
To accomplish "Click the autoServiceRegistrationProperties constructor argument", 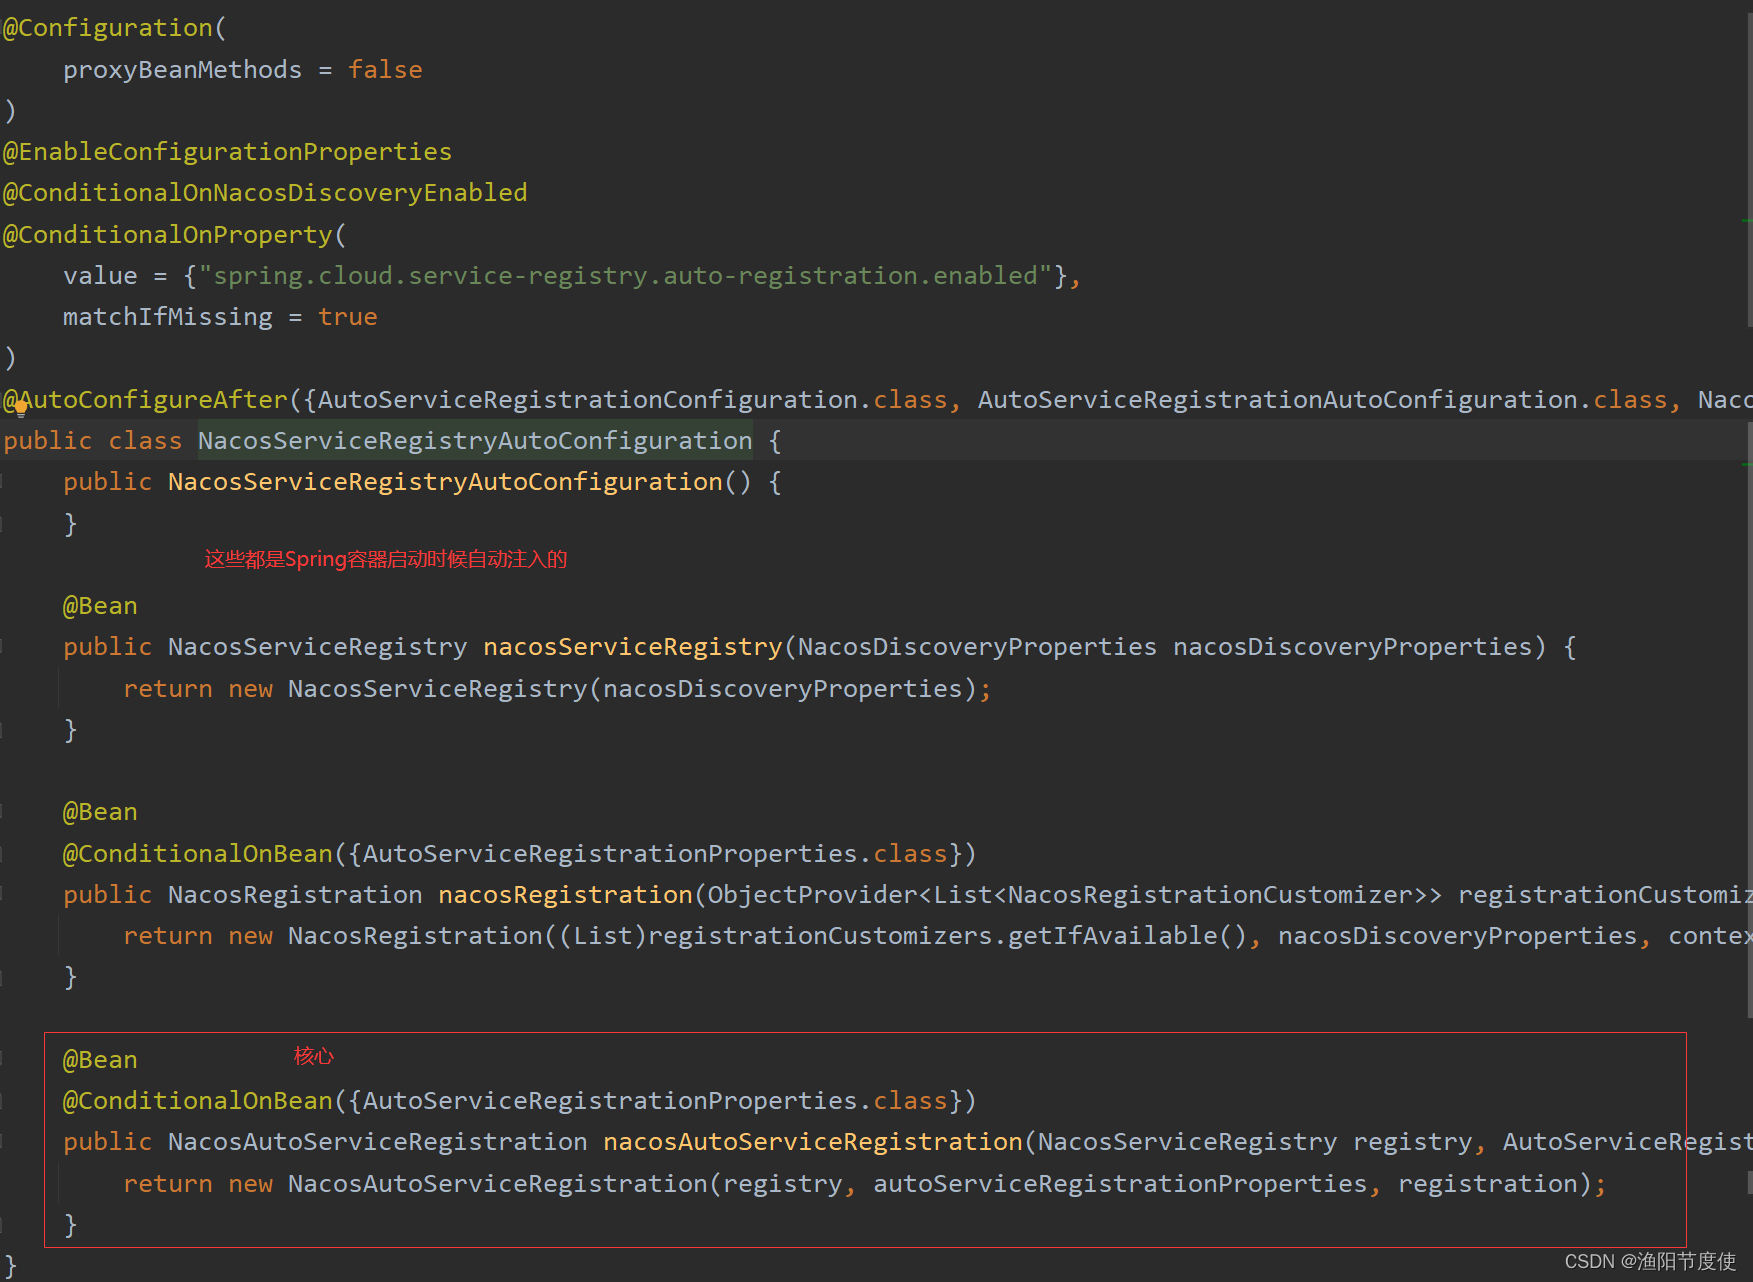I will coord(1120,1184).
